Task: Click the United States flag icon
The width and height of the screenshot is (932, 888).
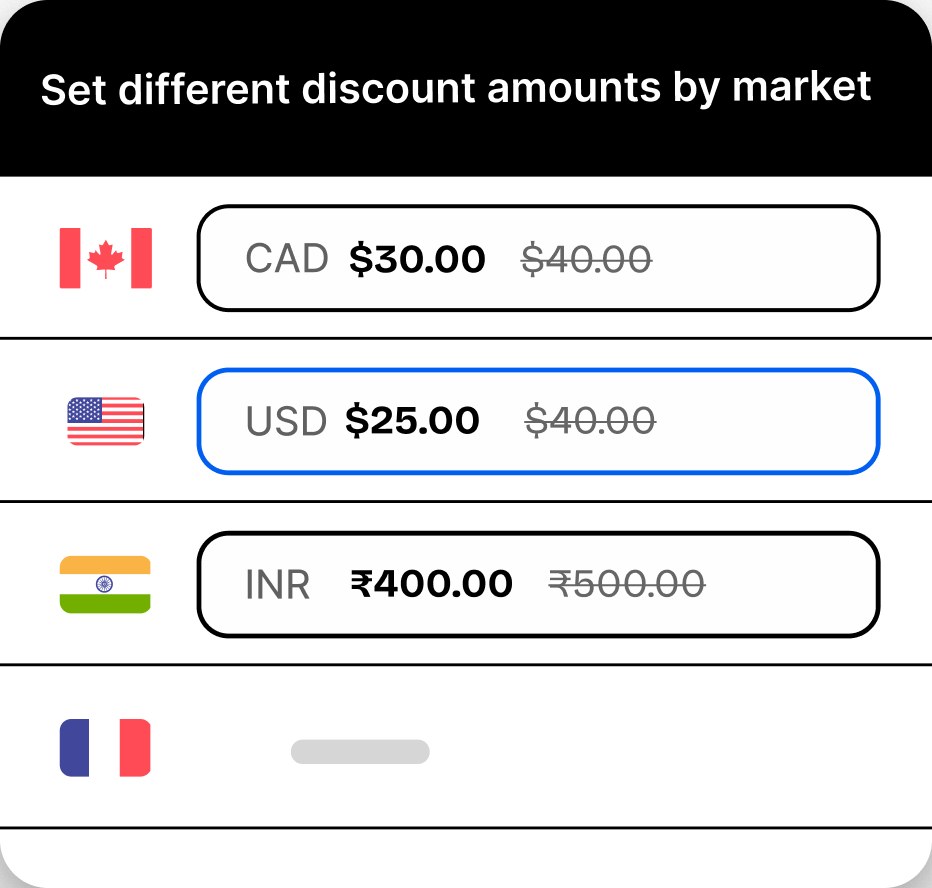Action: [105, 421]
